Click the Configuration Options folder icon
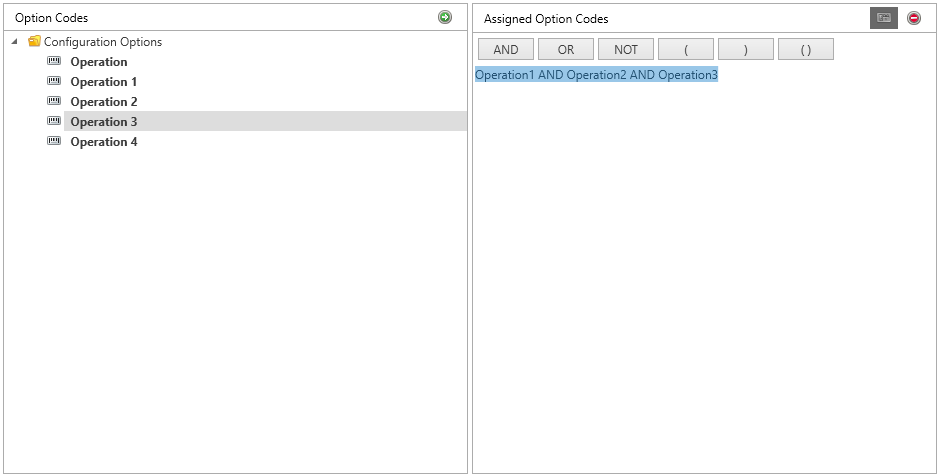The height and width of the screenshot is (476, 941). [x=34, y=42]
